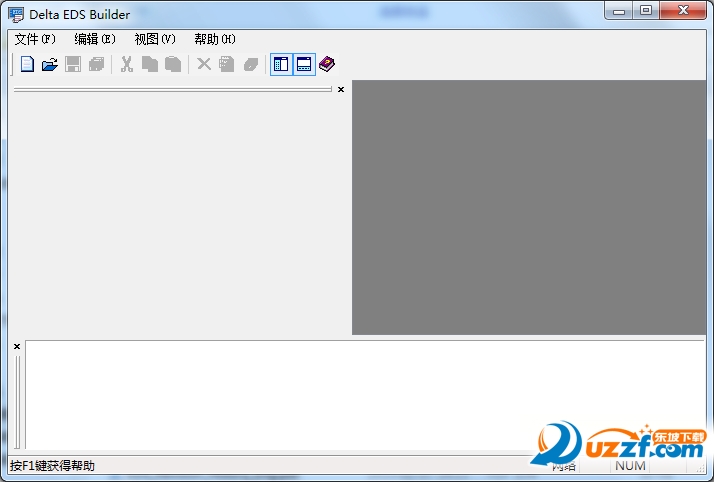The height and width of the screenshot is (482, 714).
Task: Click the greyed-out Save All stacked disks icon
Action: click(97, 64)
